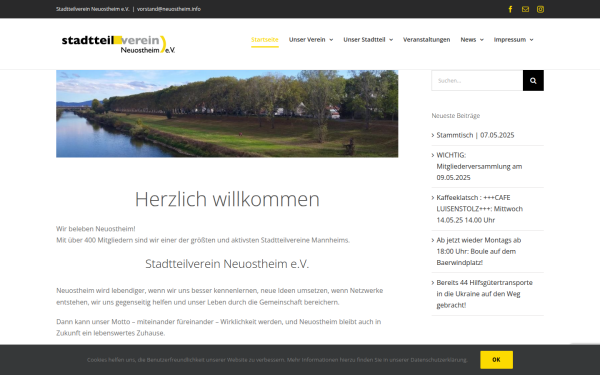Open the Instagram icon in header
This screenshot has width=600, height=375.
coord(540,9)
